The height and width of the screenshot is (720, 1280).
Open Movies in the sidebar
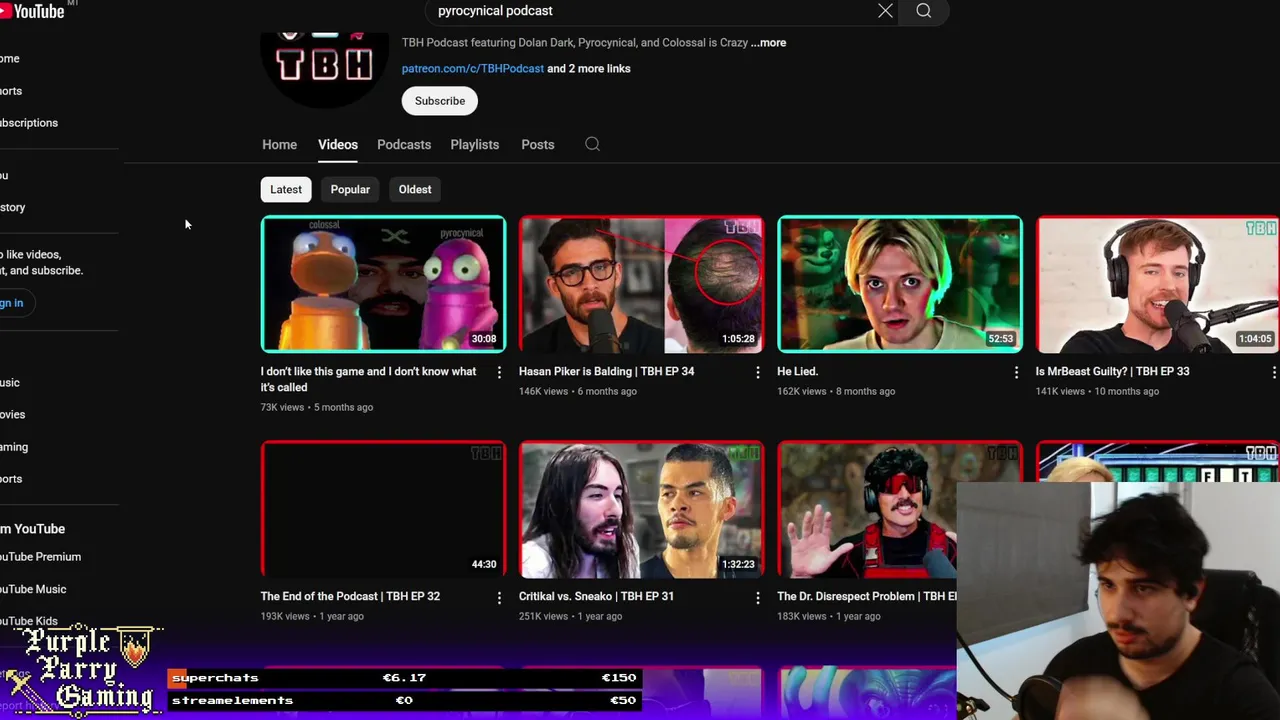pyautogui.click(x=13, y=415)
